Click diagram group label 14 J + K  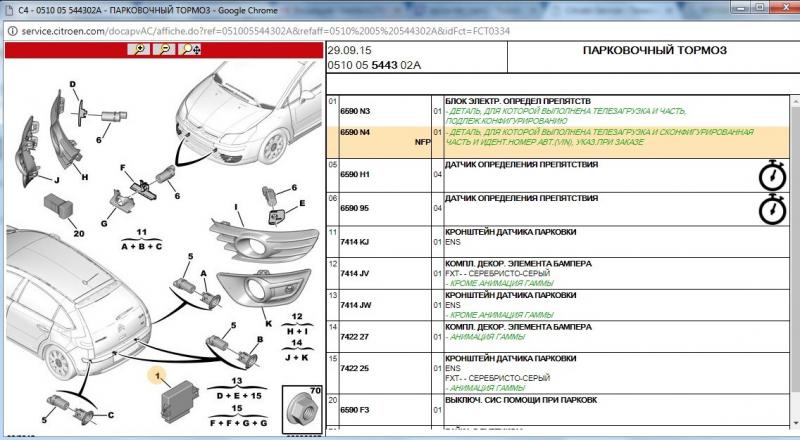click(296, 350)
